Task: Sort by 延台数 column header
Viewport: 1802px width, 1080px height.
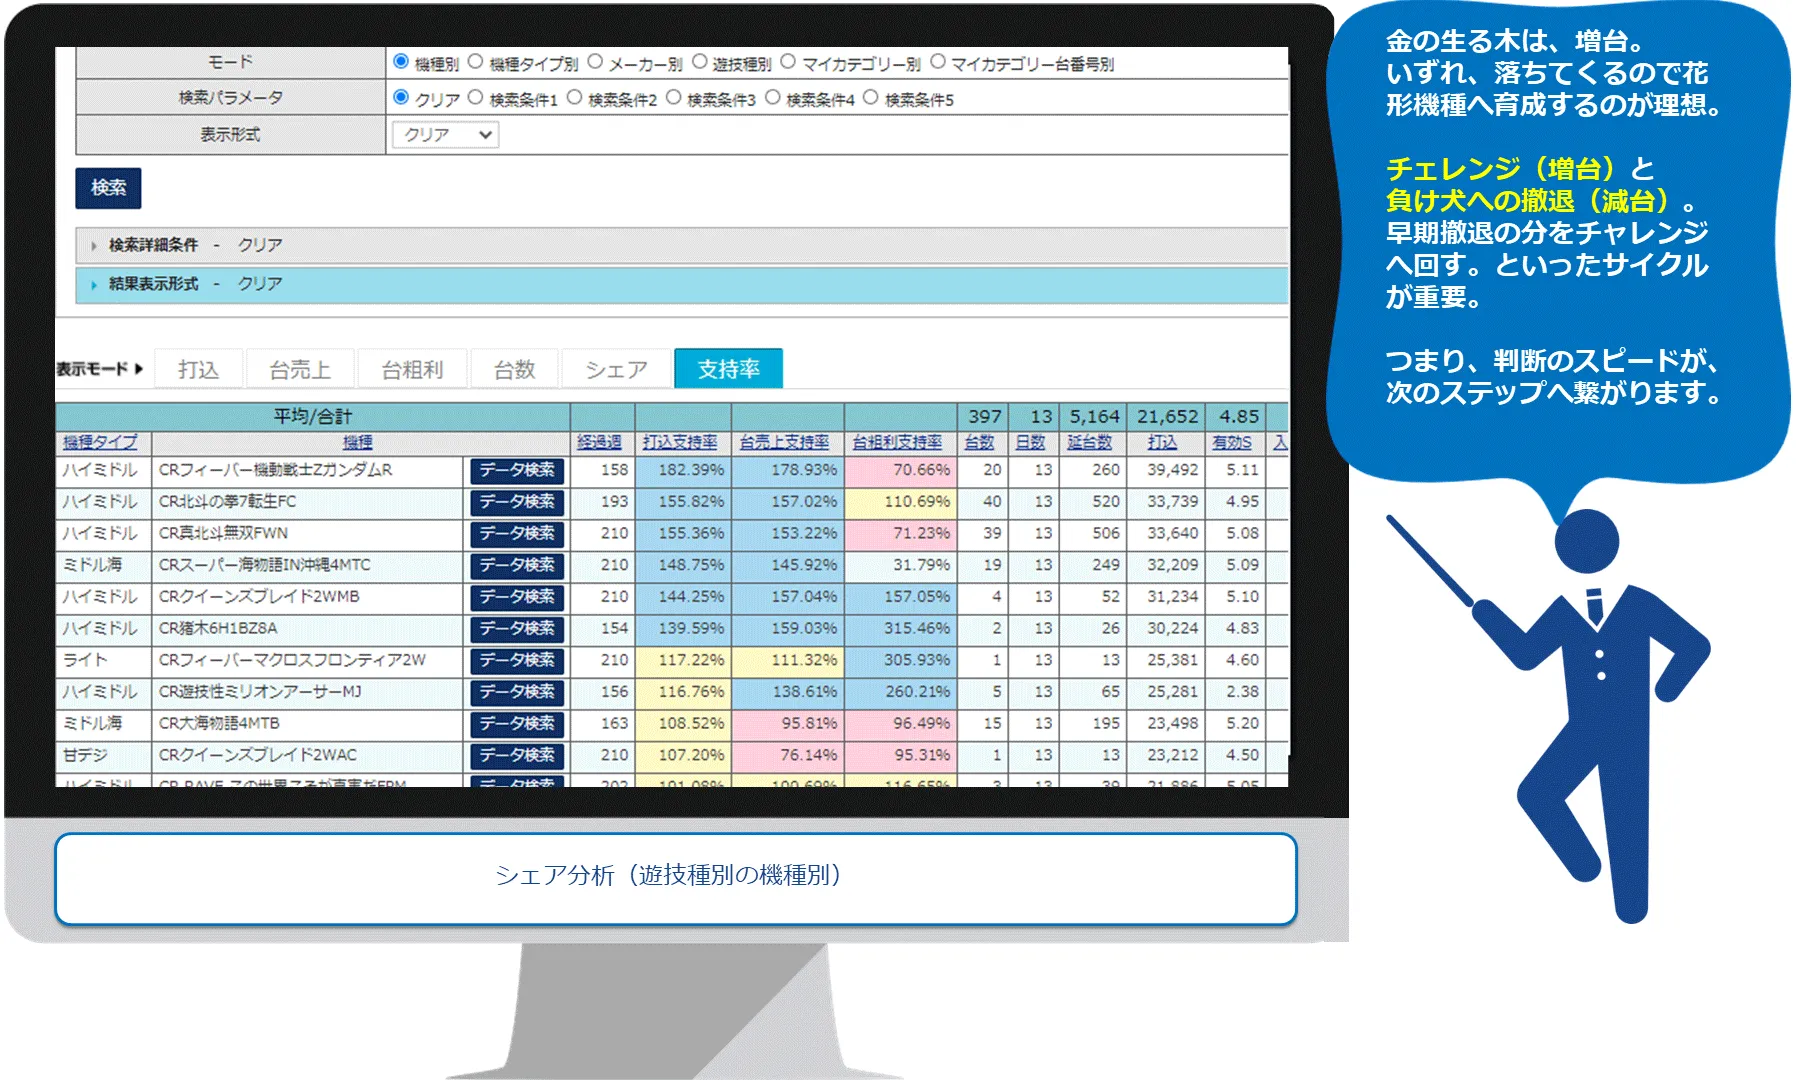Action: [x=1089, y=442]
